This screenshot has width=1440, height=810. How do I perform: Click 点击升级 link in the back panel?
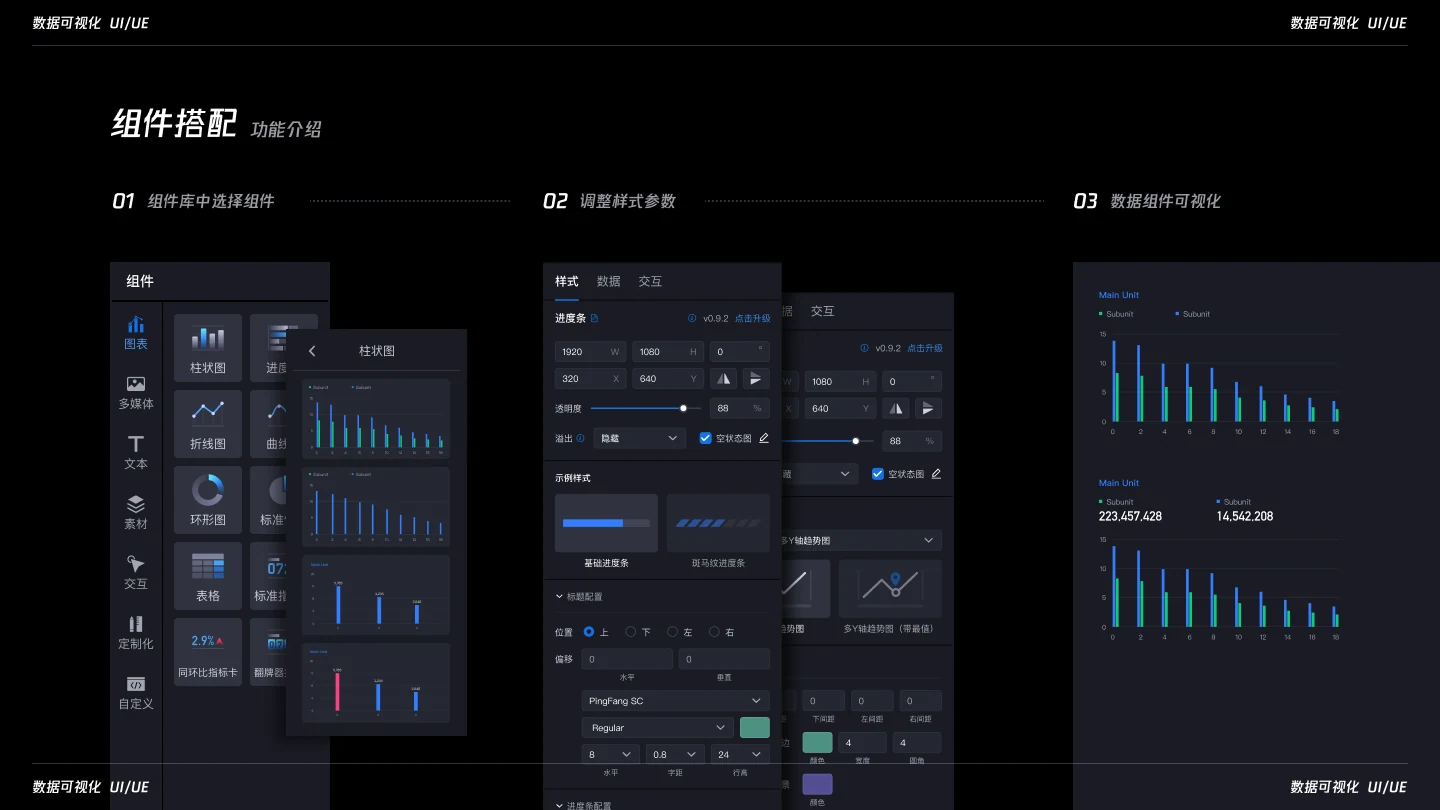(x=925, y=348)
